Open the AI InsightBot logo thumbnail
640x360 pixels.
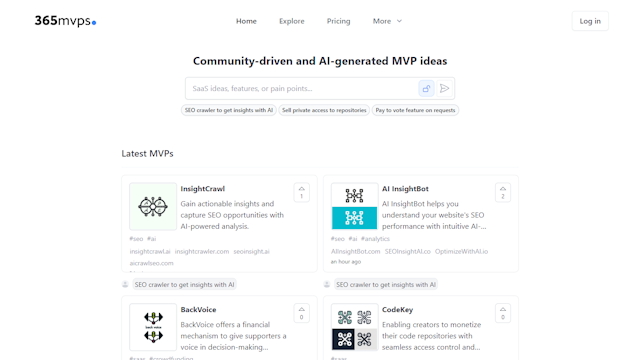(354, 207)
